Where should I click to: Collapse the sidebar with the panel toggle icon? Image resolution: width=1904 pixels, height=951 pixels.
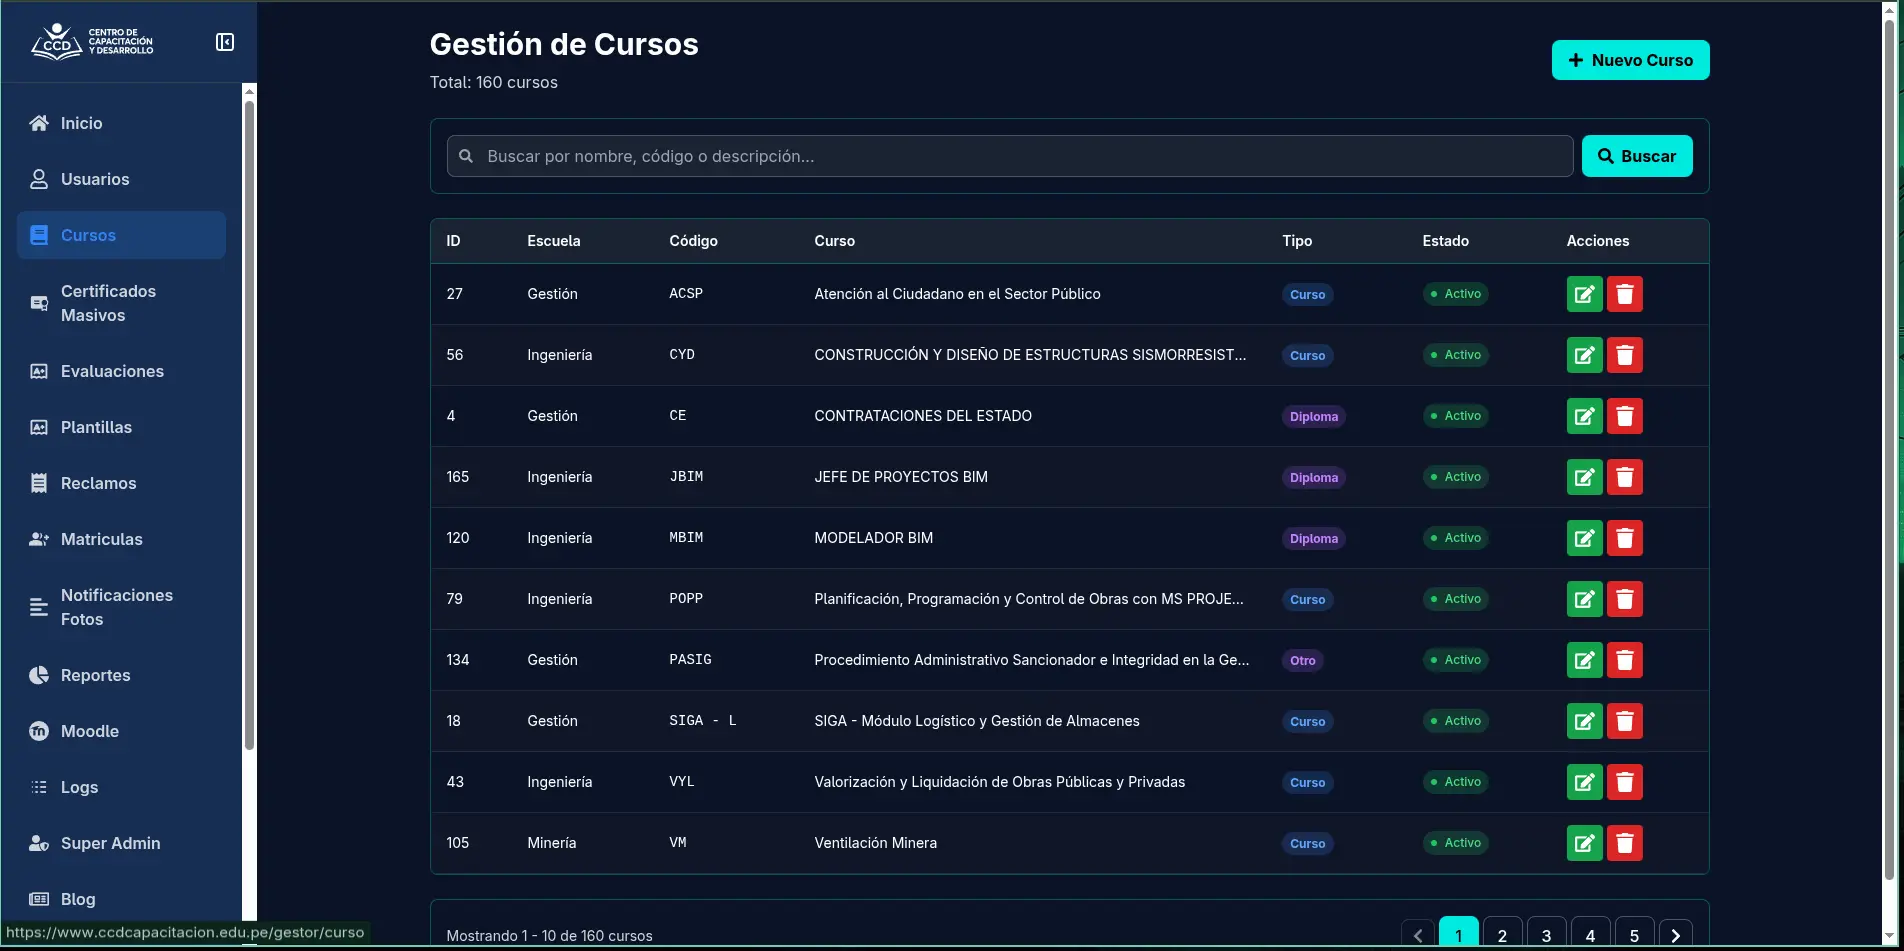coord(225,42)
